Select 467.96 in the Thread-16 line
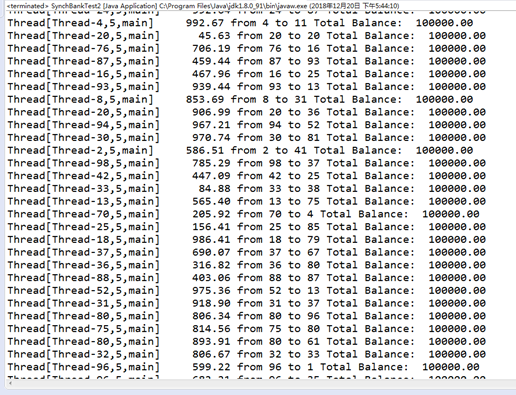Viewport: 516px width, 395px height. click(x=211, y=74)
